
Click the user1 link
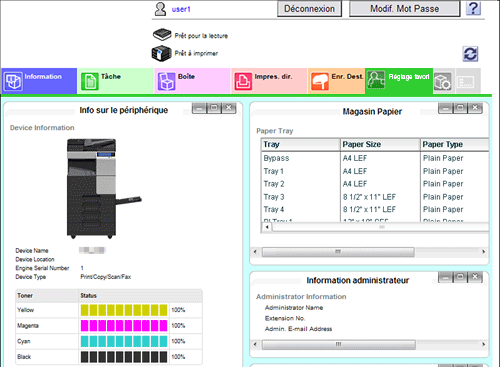click(181, 9)
